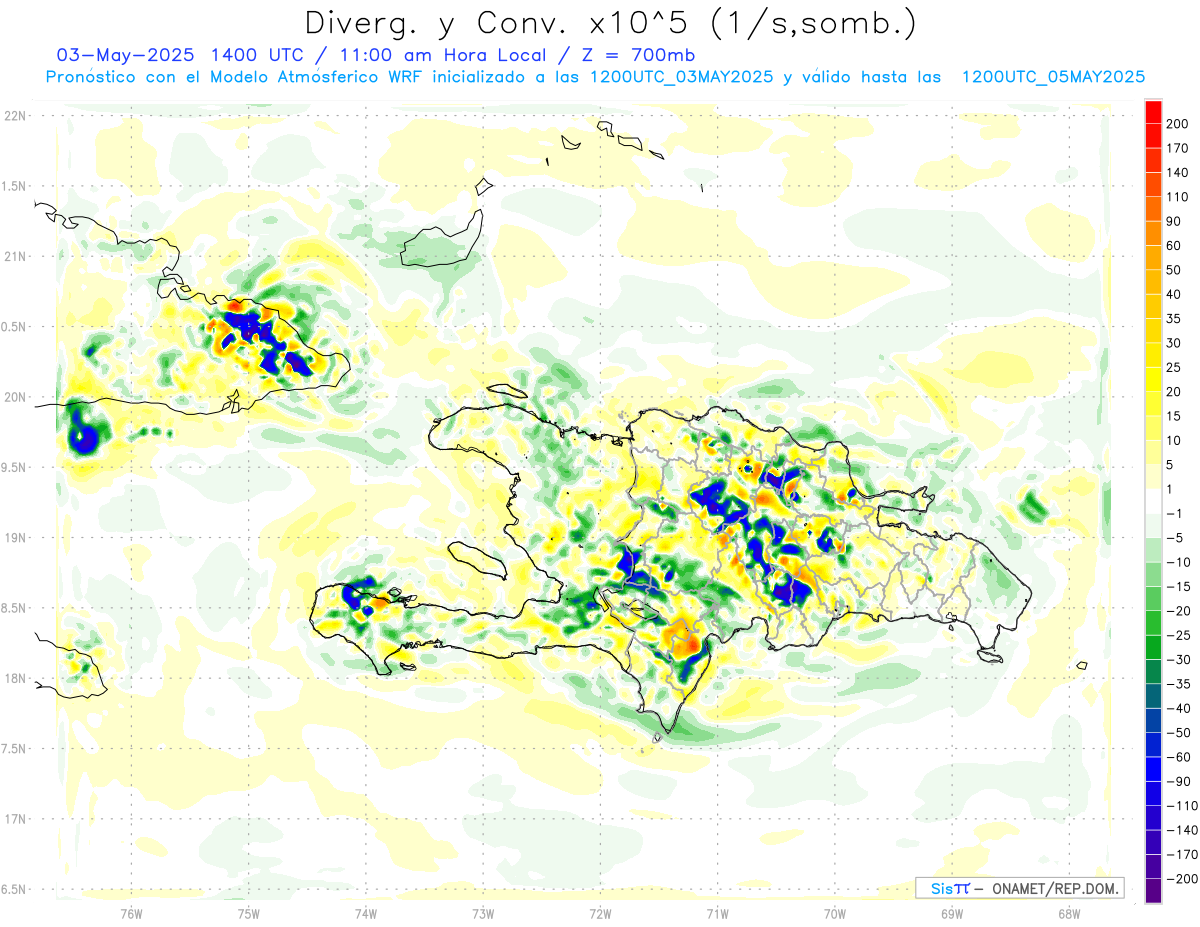
Task: Click the positive '15' colorbar value
Action: pos(1175,416)
